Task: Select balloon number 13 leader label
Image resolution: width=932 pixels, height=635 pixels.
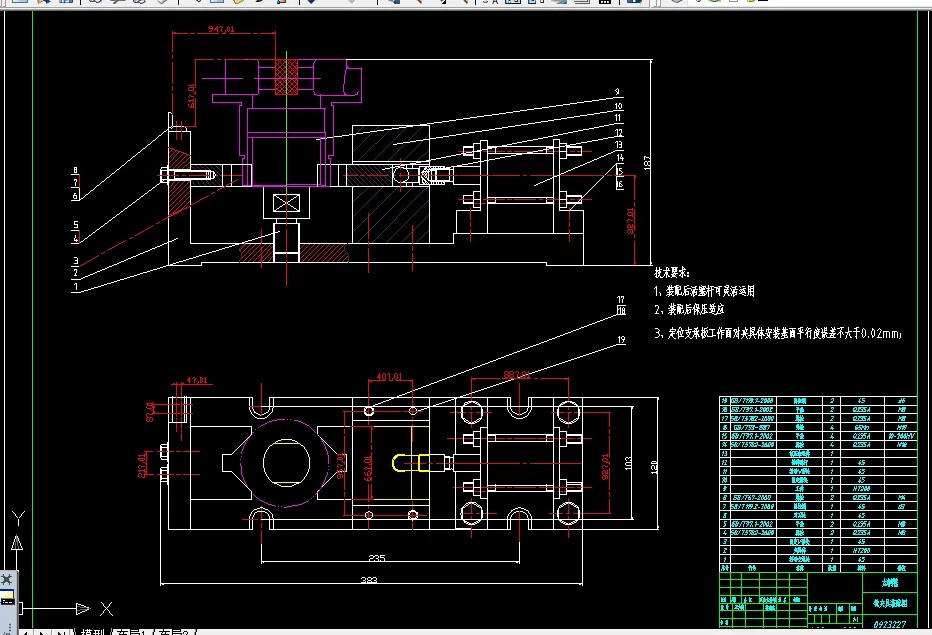Action: click(x=619, y=144)
